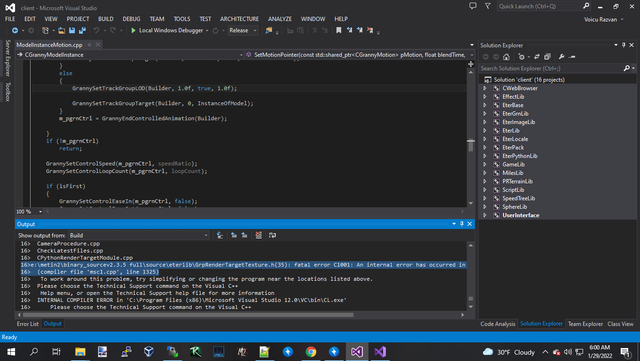The width and height of the screenshot is (640, 361).
Task: Expand the EterLib project node
Action: tap(485, 131)
